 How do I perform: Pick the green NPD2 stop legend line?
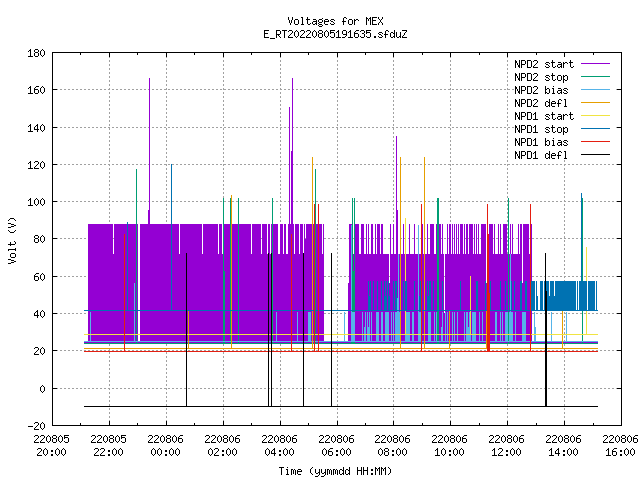coord(595,76)
